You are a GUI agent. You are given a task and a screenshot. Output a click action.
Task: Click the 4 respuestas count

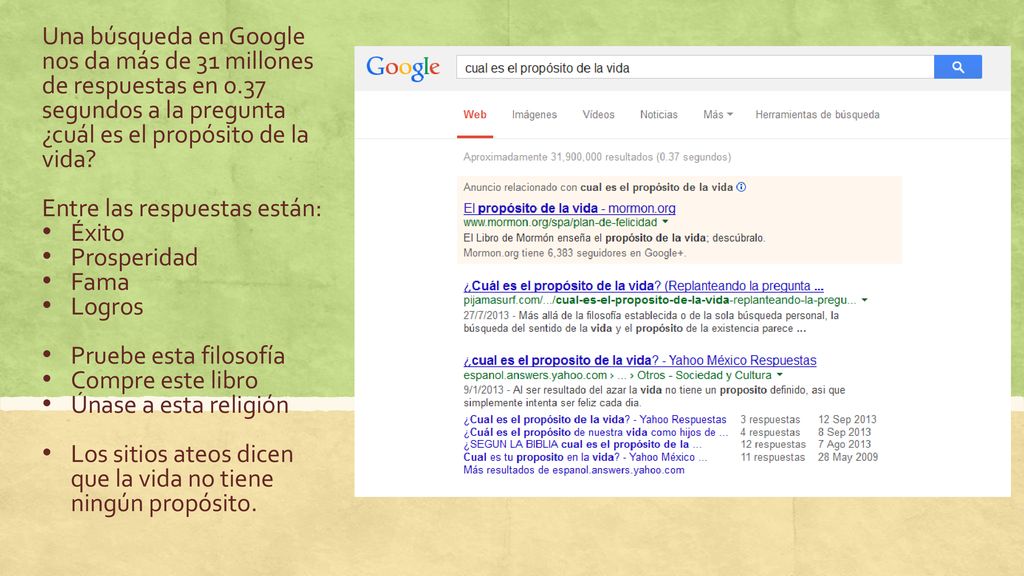[770, 432]
